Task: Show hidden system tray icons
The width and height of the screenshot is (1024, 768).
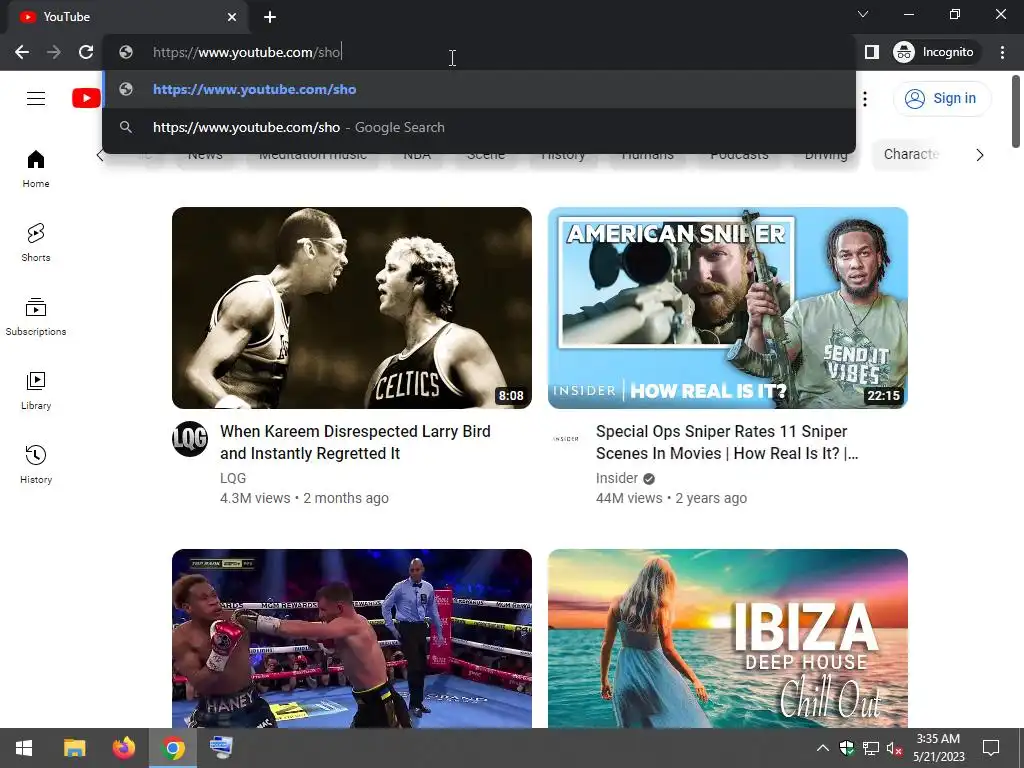Action: pyautogui.click(x=823, y=748)
